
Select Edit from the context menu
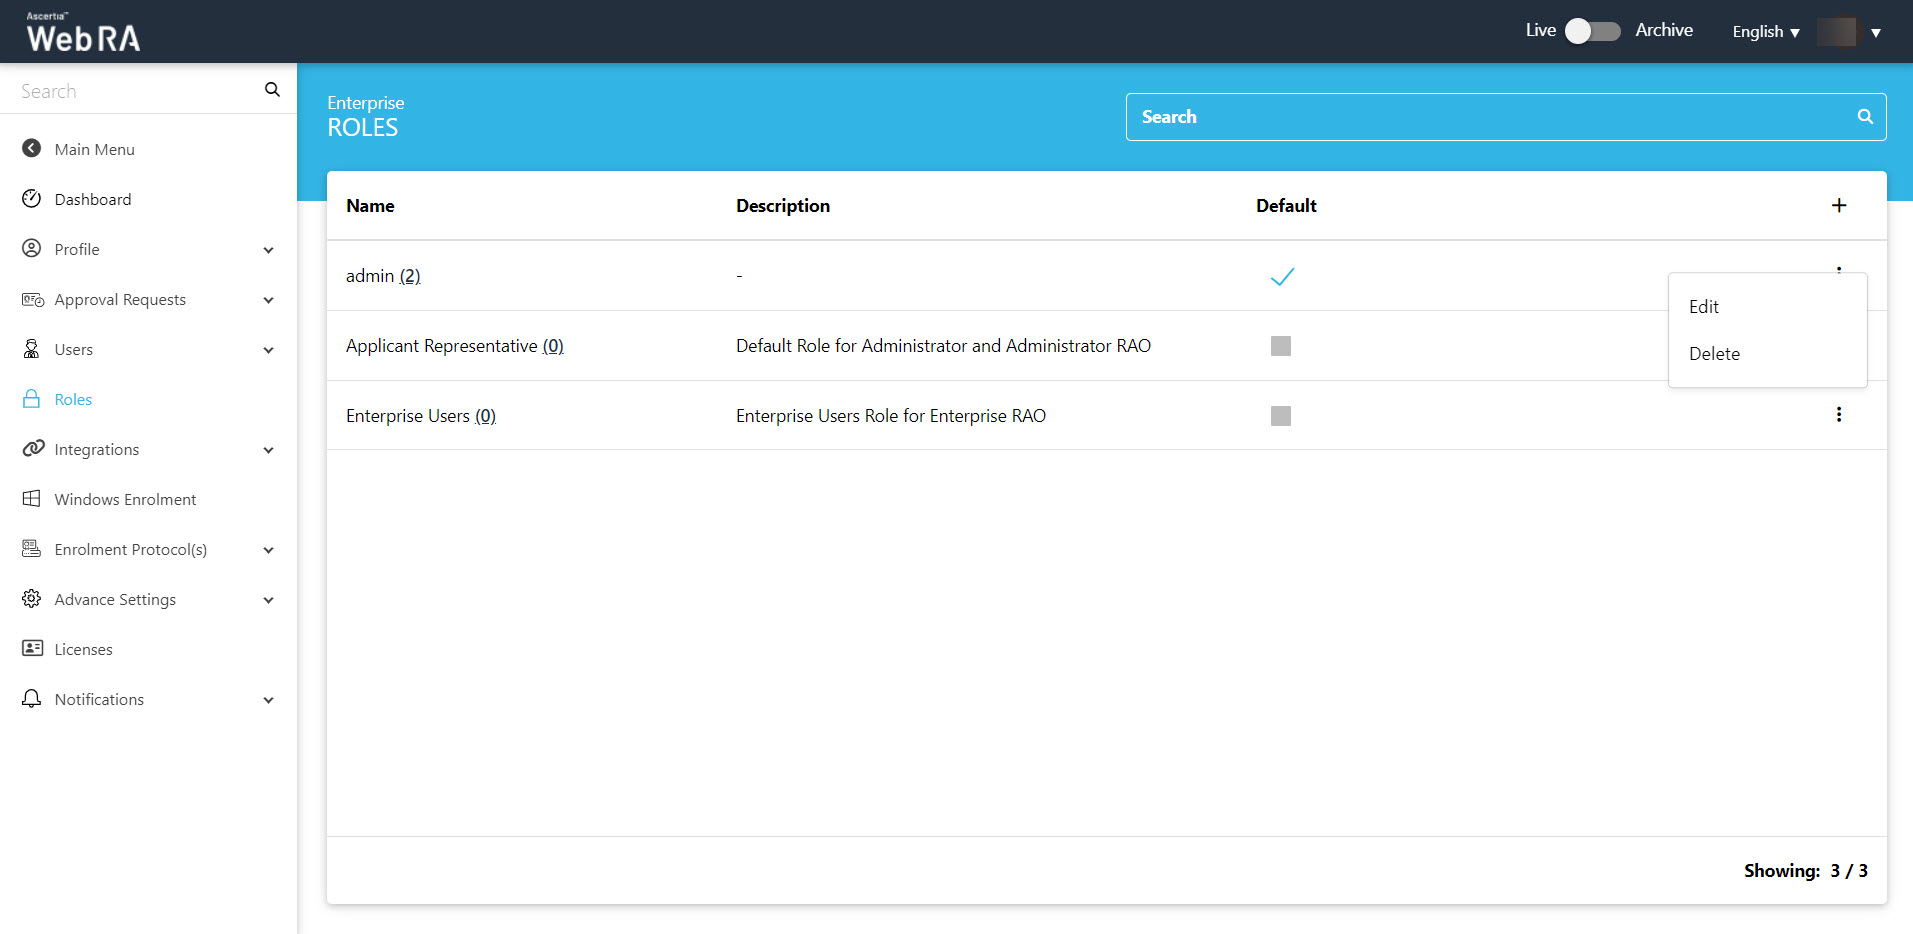pos(1704,307)
